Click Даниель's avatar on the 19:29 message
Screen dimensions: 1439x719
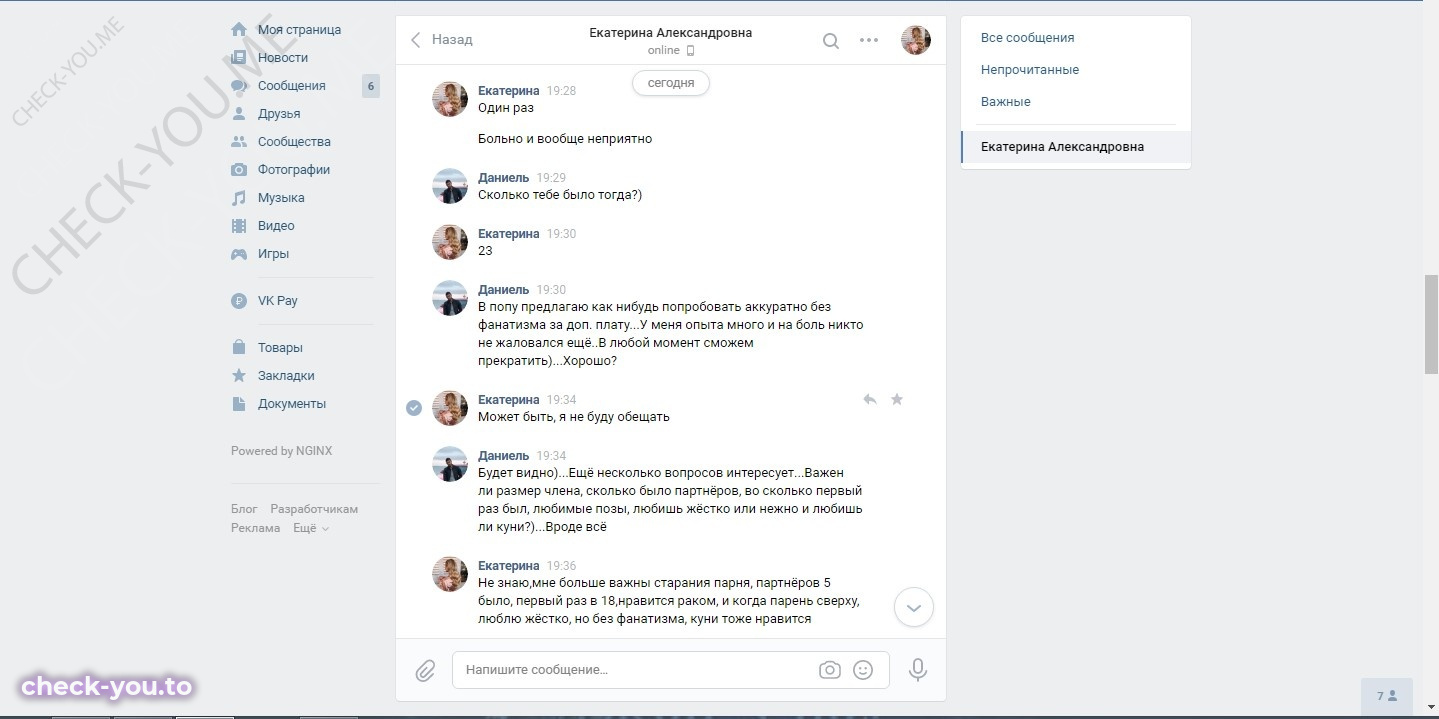click(450, 187)
